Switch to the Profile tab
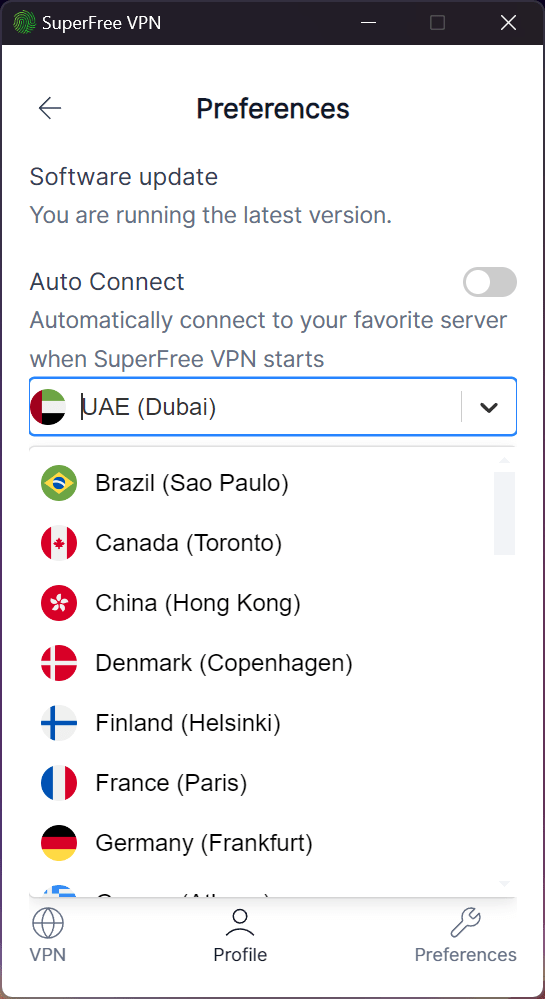Screen dimensions: 545x999 click(x=240, y=936)
